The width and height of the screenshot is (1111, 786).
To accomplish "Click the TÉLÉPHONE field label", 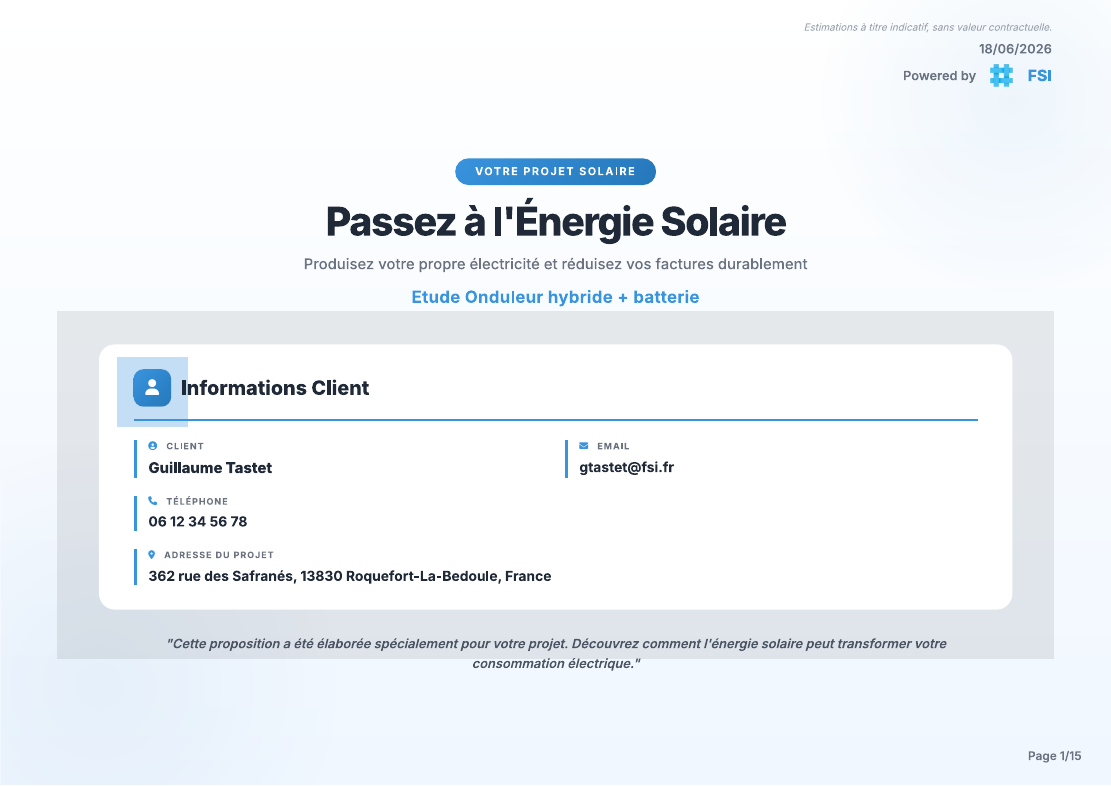I will pyautogui.click(x=197, y=501).
